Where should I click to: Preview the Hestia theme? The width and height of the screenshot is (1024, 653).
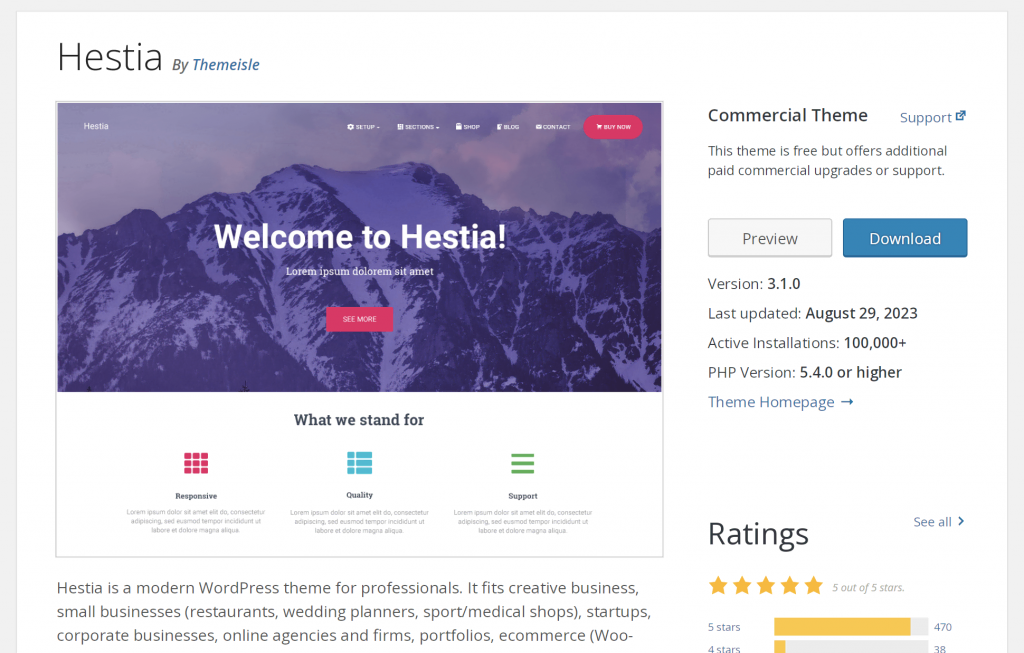point(769,238)
